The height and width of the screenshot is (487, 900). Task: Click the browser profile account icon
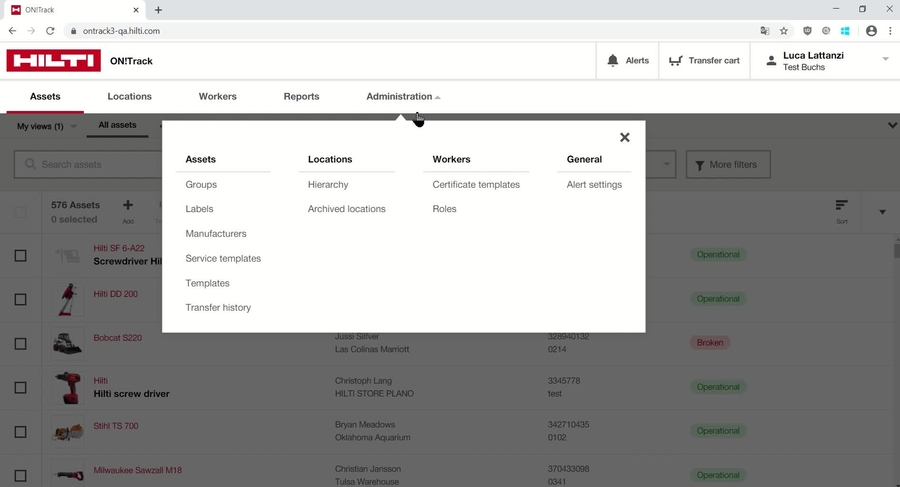click(x=871, y=31)
